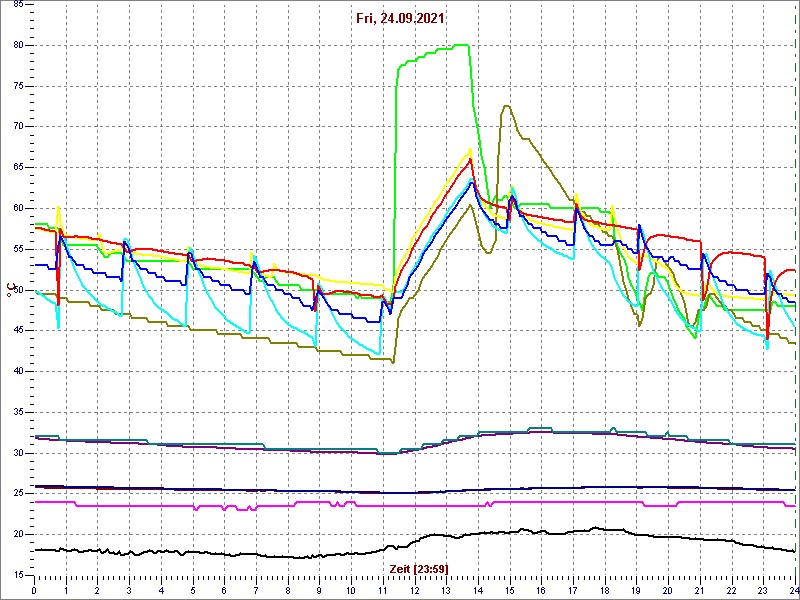Select the 45 value on the temperature axis
This screenshot has width=800, height=600.
point(17,331)
